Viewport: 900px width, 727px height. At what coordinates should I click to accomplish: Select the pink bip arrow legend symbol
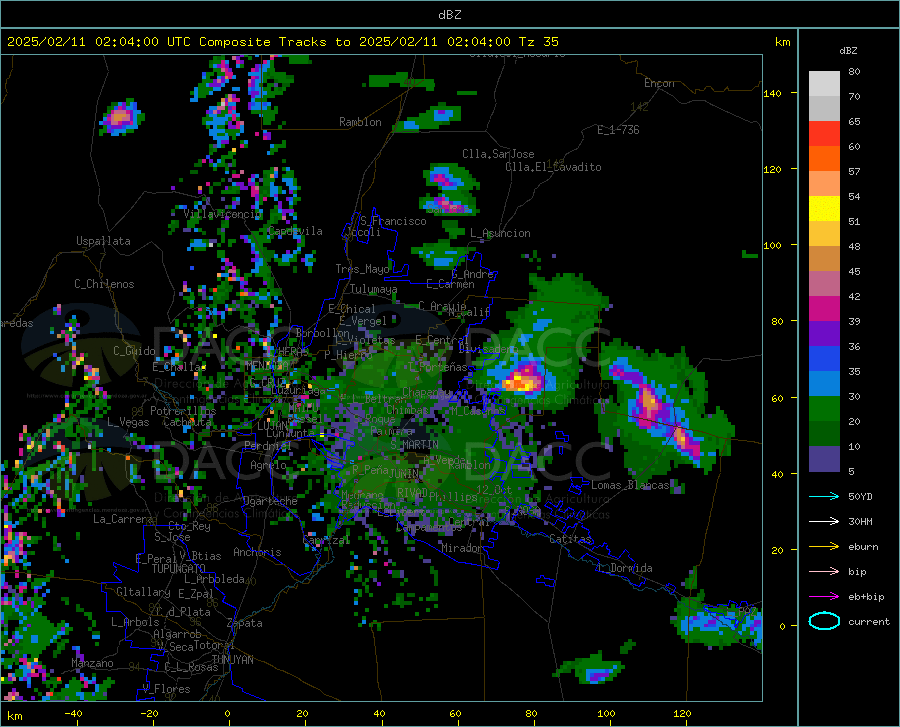click(x=824, y=572)
